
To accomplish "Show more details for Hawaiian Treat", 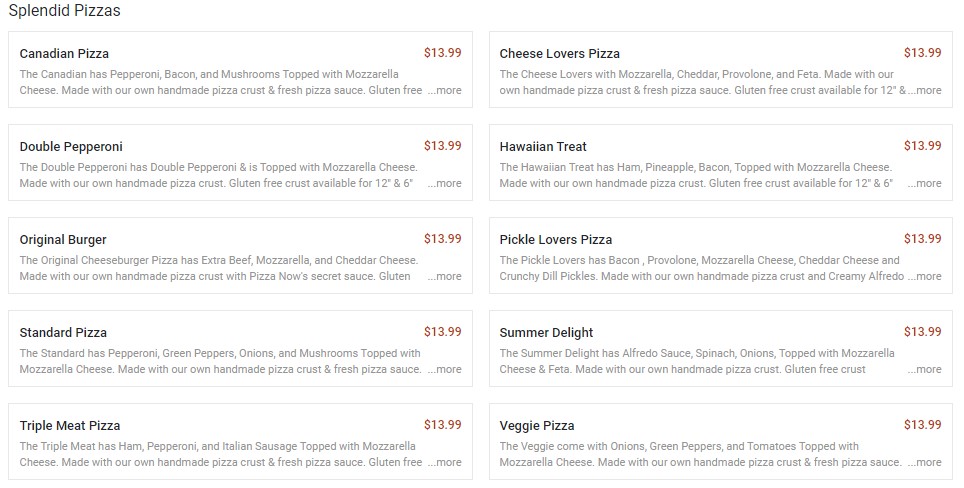I will tap(925, 184).
